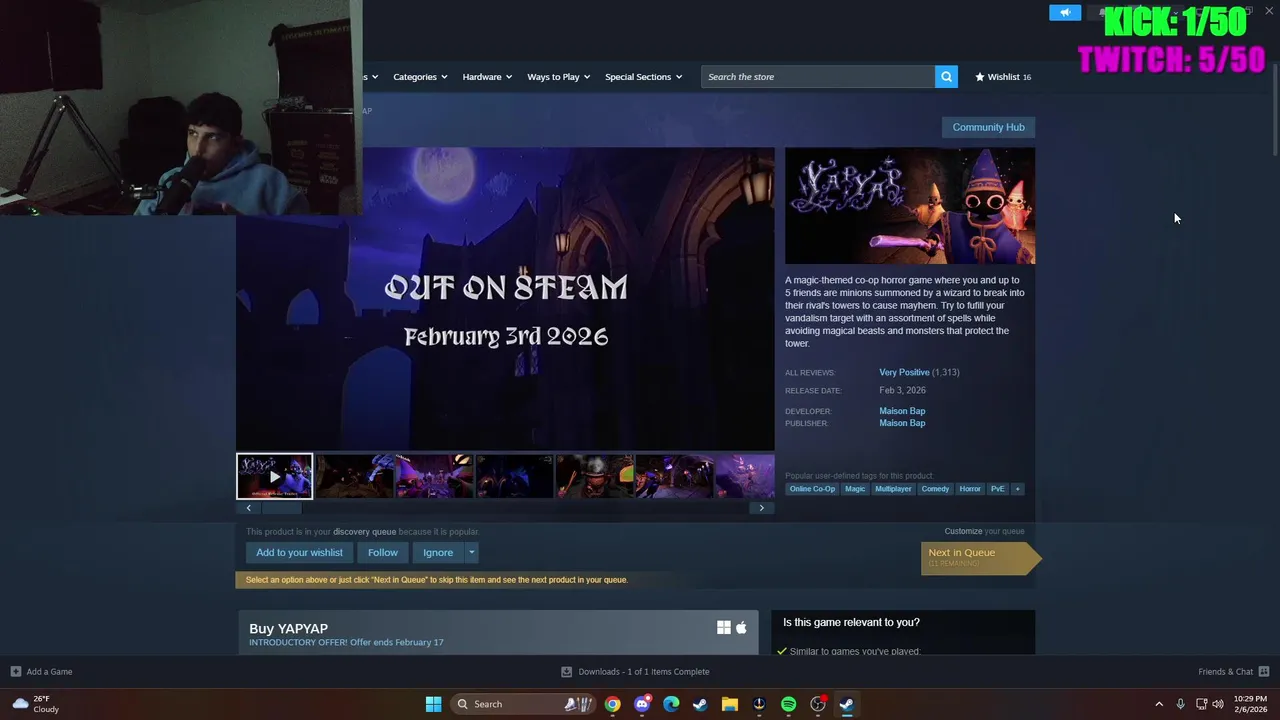The width and height of the screenshot is (1280, 720).
Task: Click the microphone tray icon
Action: (1181, 704)
